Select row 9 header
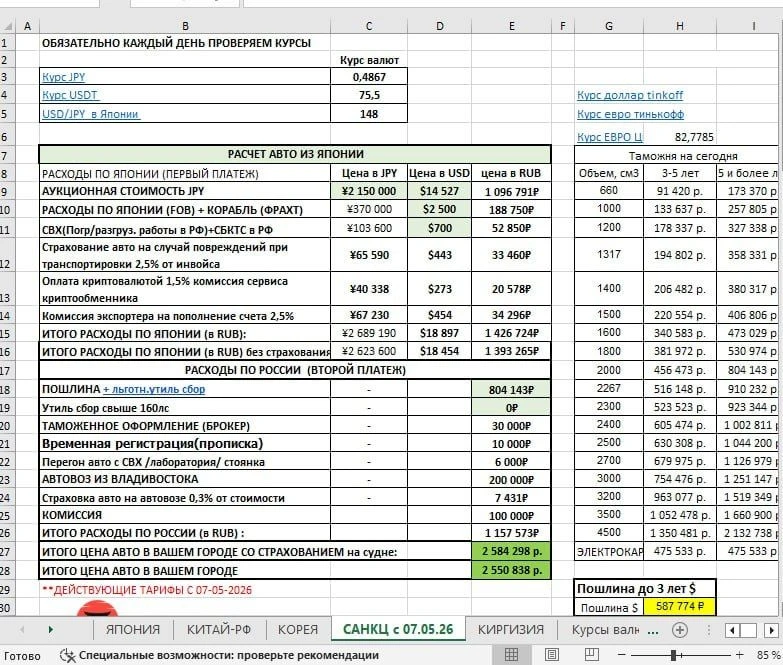 coord(6,191)
